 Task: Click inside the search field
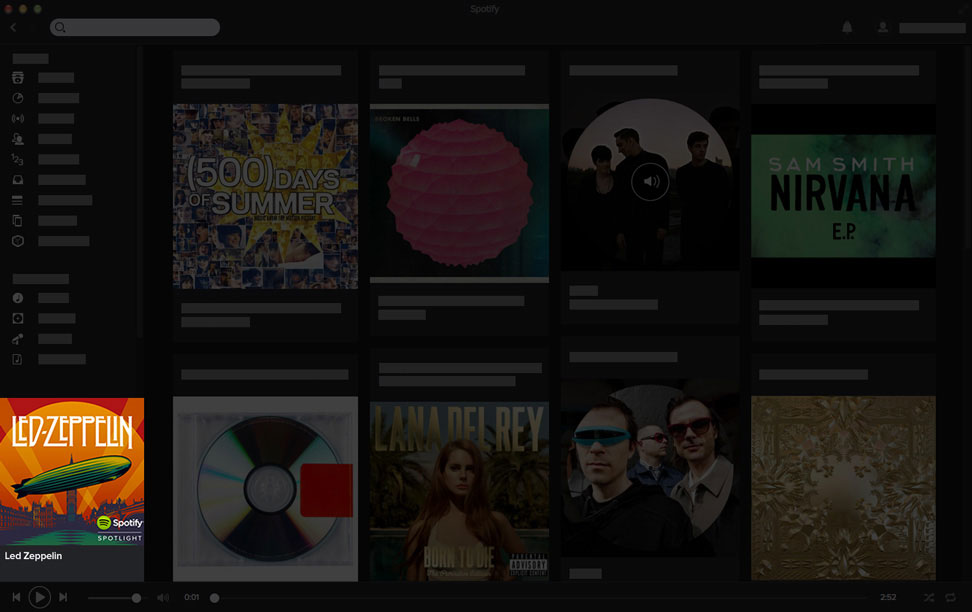(x=135, y=27)
